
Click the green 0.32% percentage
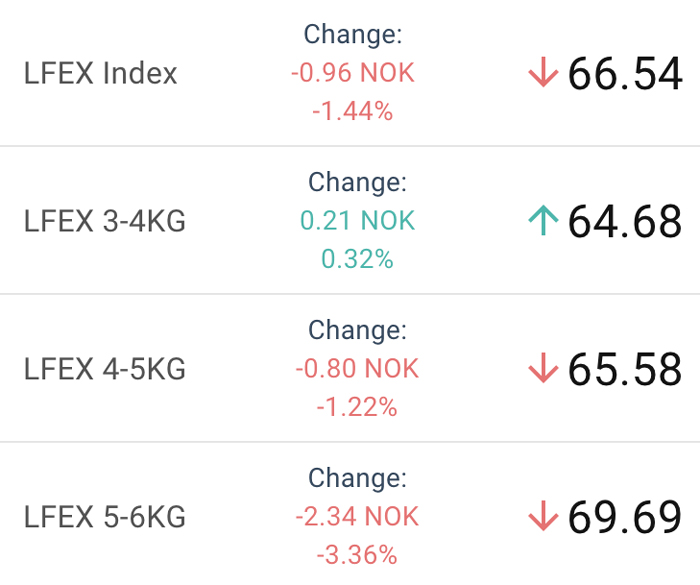[x=358, y=259]
